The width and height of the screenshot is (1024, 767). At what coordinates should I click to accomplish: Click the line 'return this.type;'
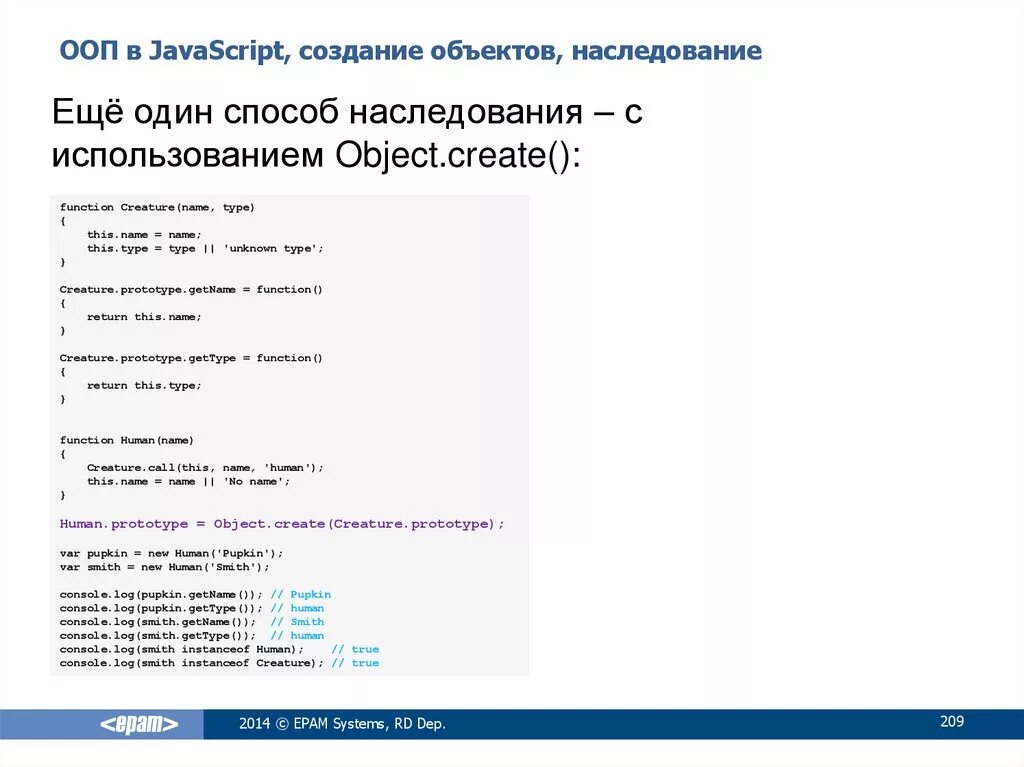point(144,385)
